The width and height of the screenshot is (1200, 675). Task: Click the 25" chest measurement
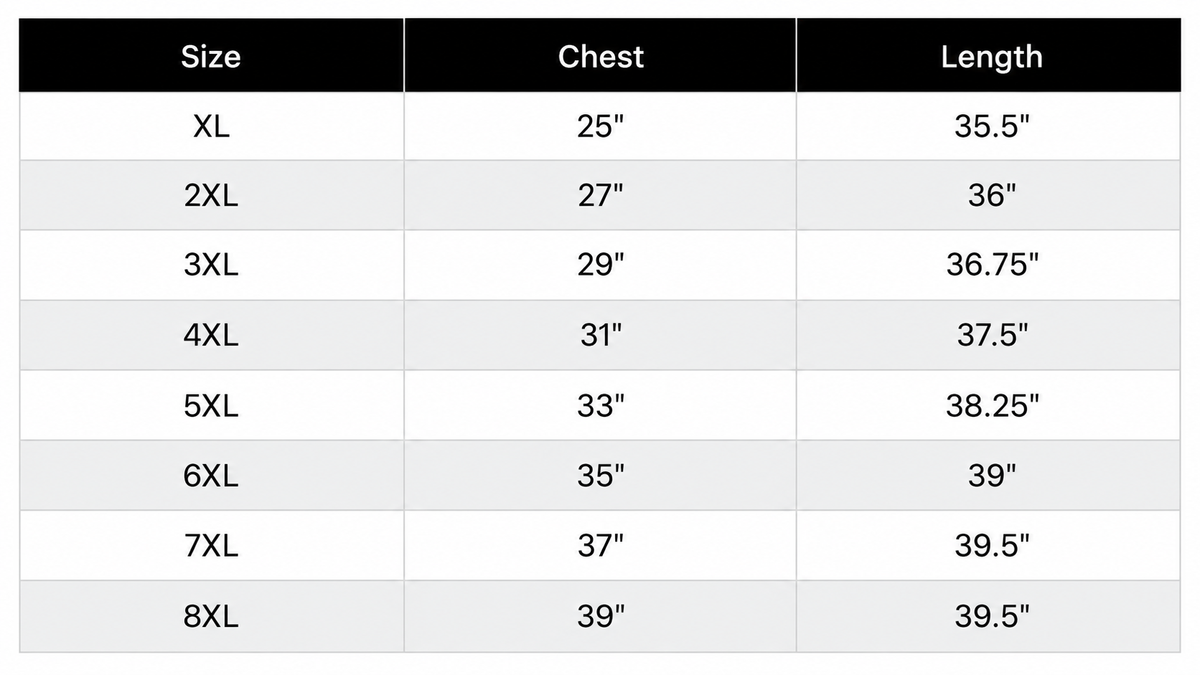tap(600, 127)
